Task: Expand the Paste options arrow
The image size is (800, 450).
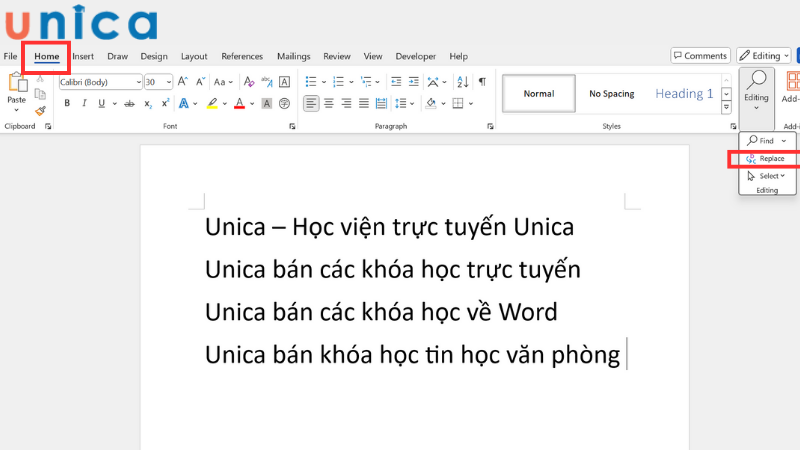Action: [16, 110]
